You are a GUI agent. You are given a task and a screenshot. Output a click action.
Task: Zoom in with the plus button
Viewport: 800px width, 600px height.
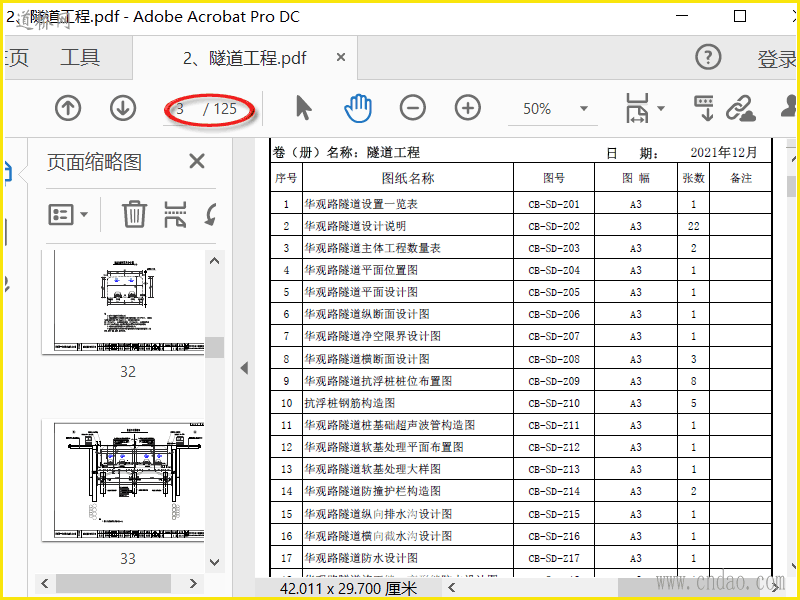point(467,108)
